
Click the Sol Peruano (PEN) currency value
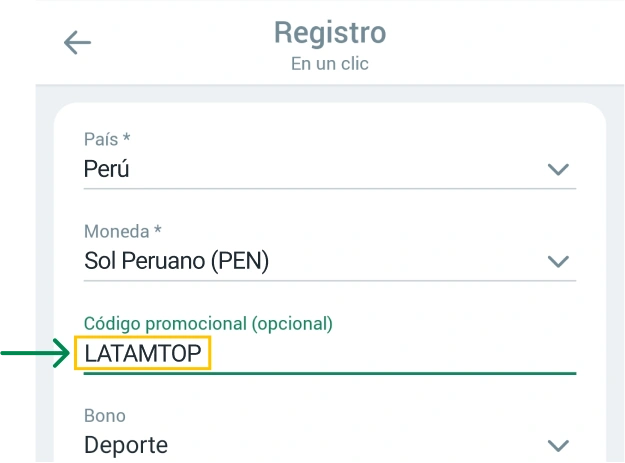(176, 261)
